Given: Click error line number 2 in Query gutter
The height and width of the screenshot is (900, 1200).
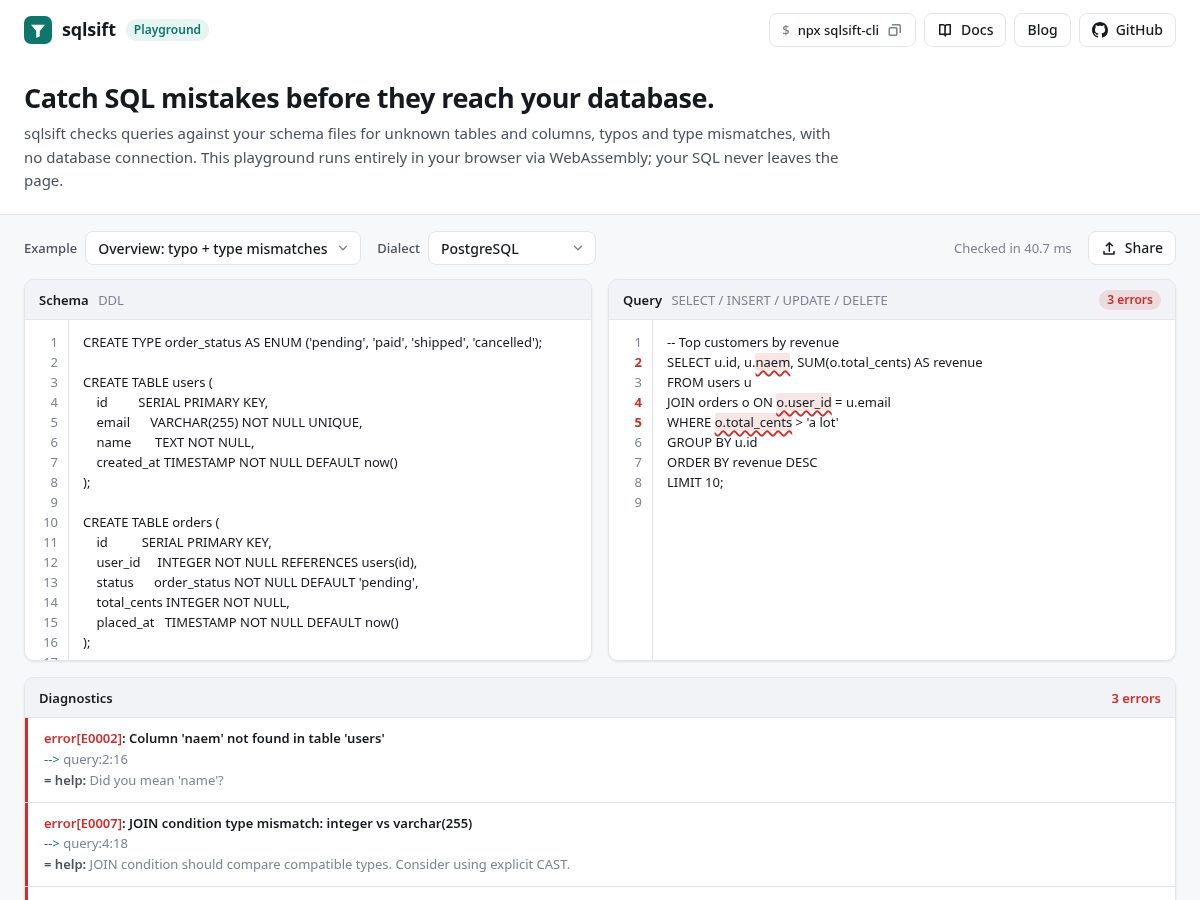Looking at the screenshot, I should click(638, 362).
